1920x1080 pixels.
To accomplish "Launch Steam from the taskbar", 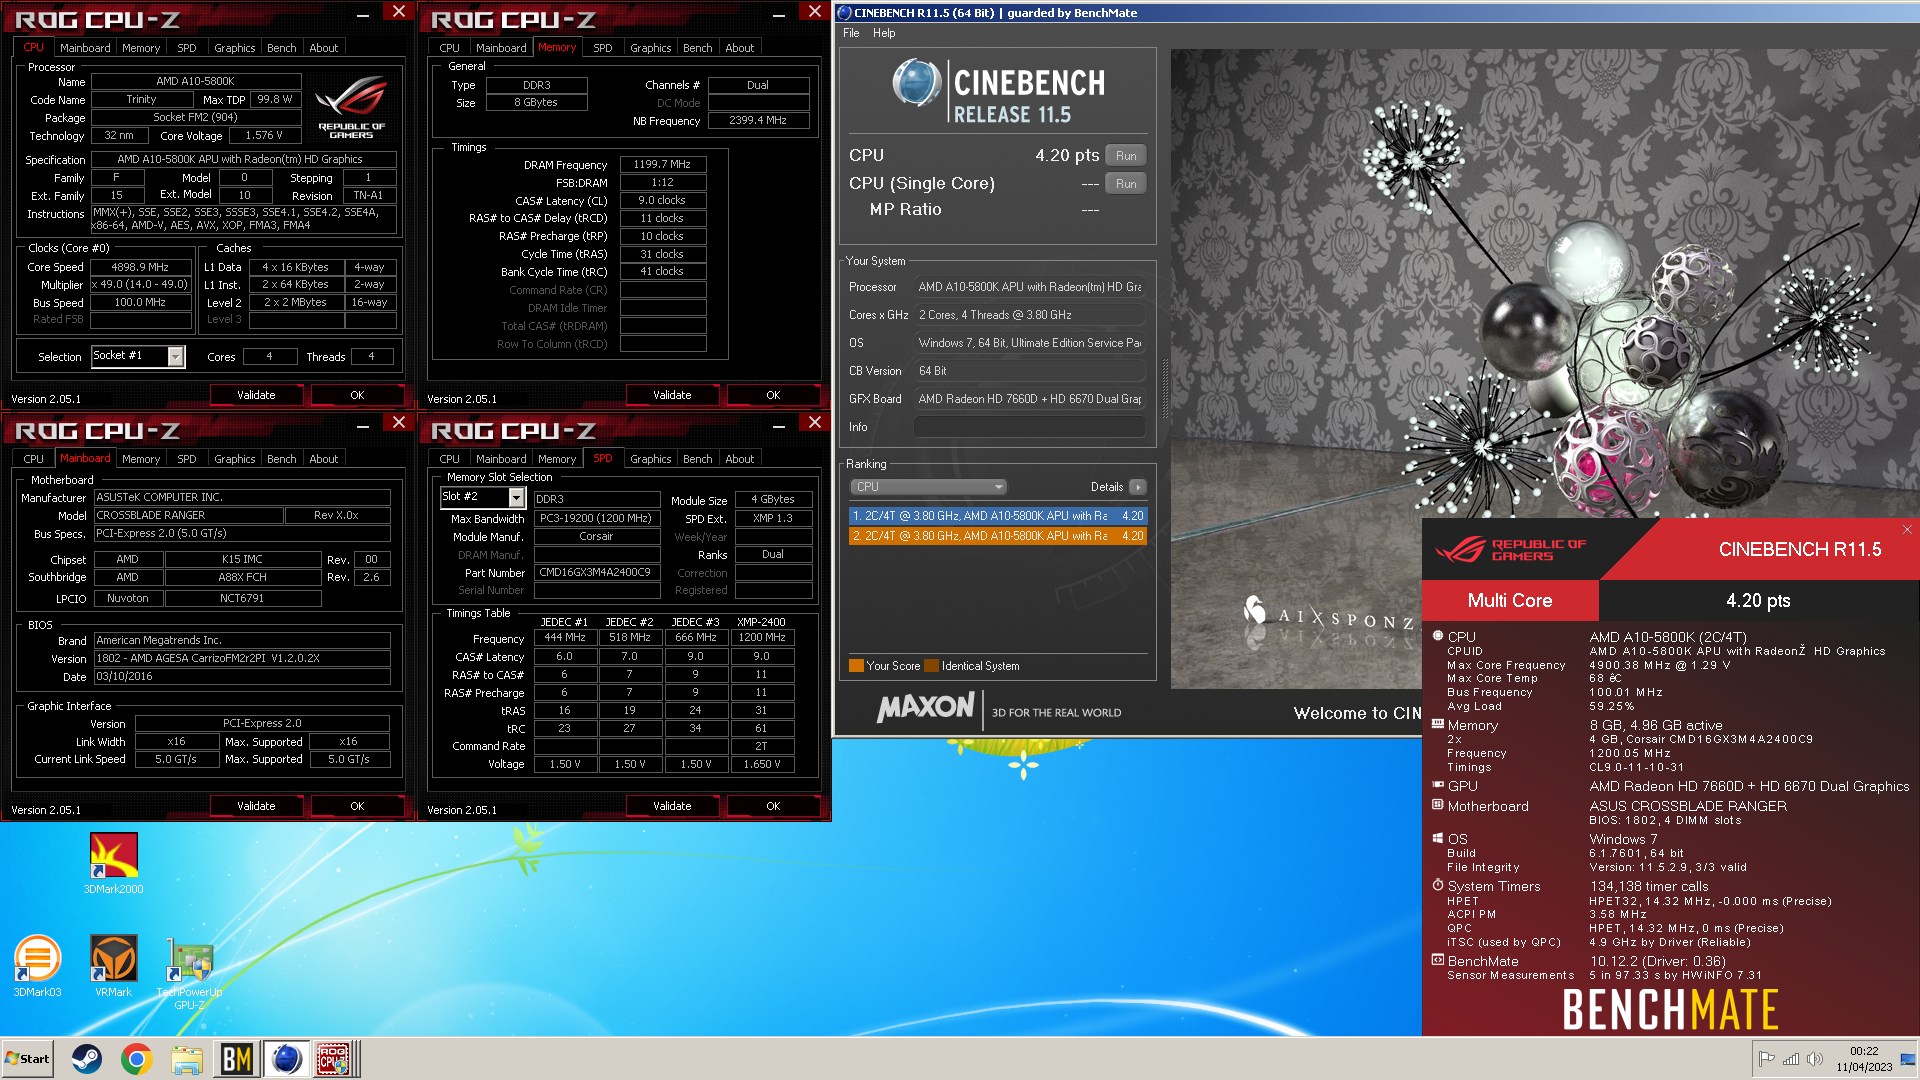I will coord(87,1059).
